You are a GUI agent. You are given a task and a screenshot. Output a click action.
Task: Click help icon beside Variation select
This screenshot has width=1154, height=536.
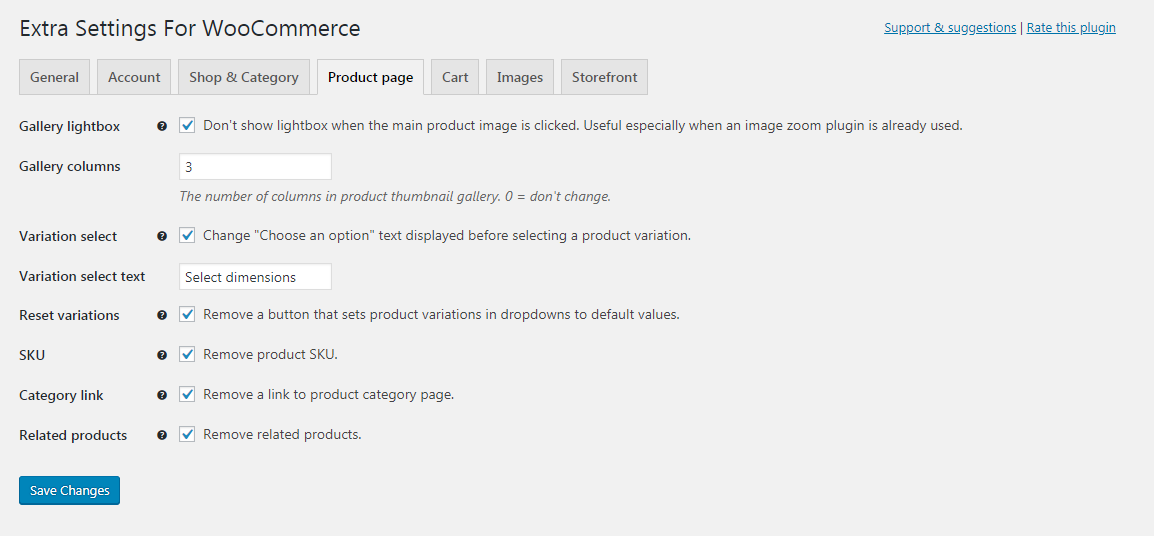[x=162, y=237]
